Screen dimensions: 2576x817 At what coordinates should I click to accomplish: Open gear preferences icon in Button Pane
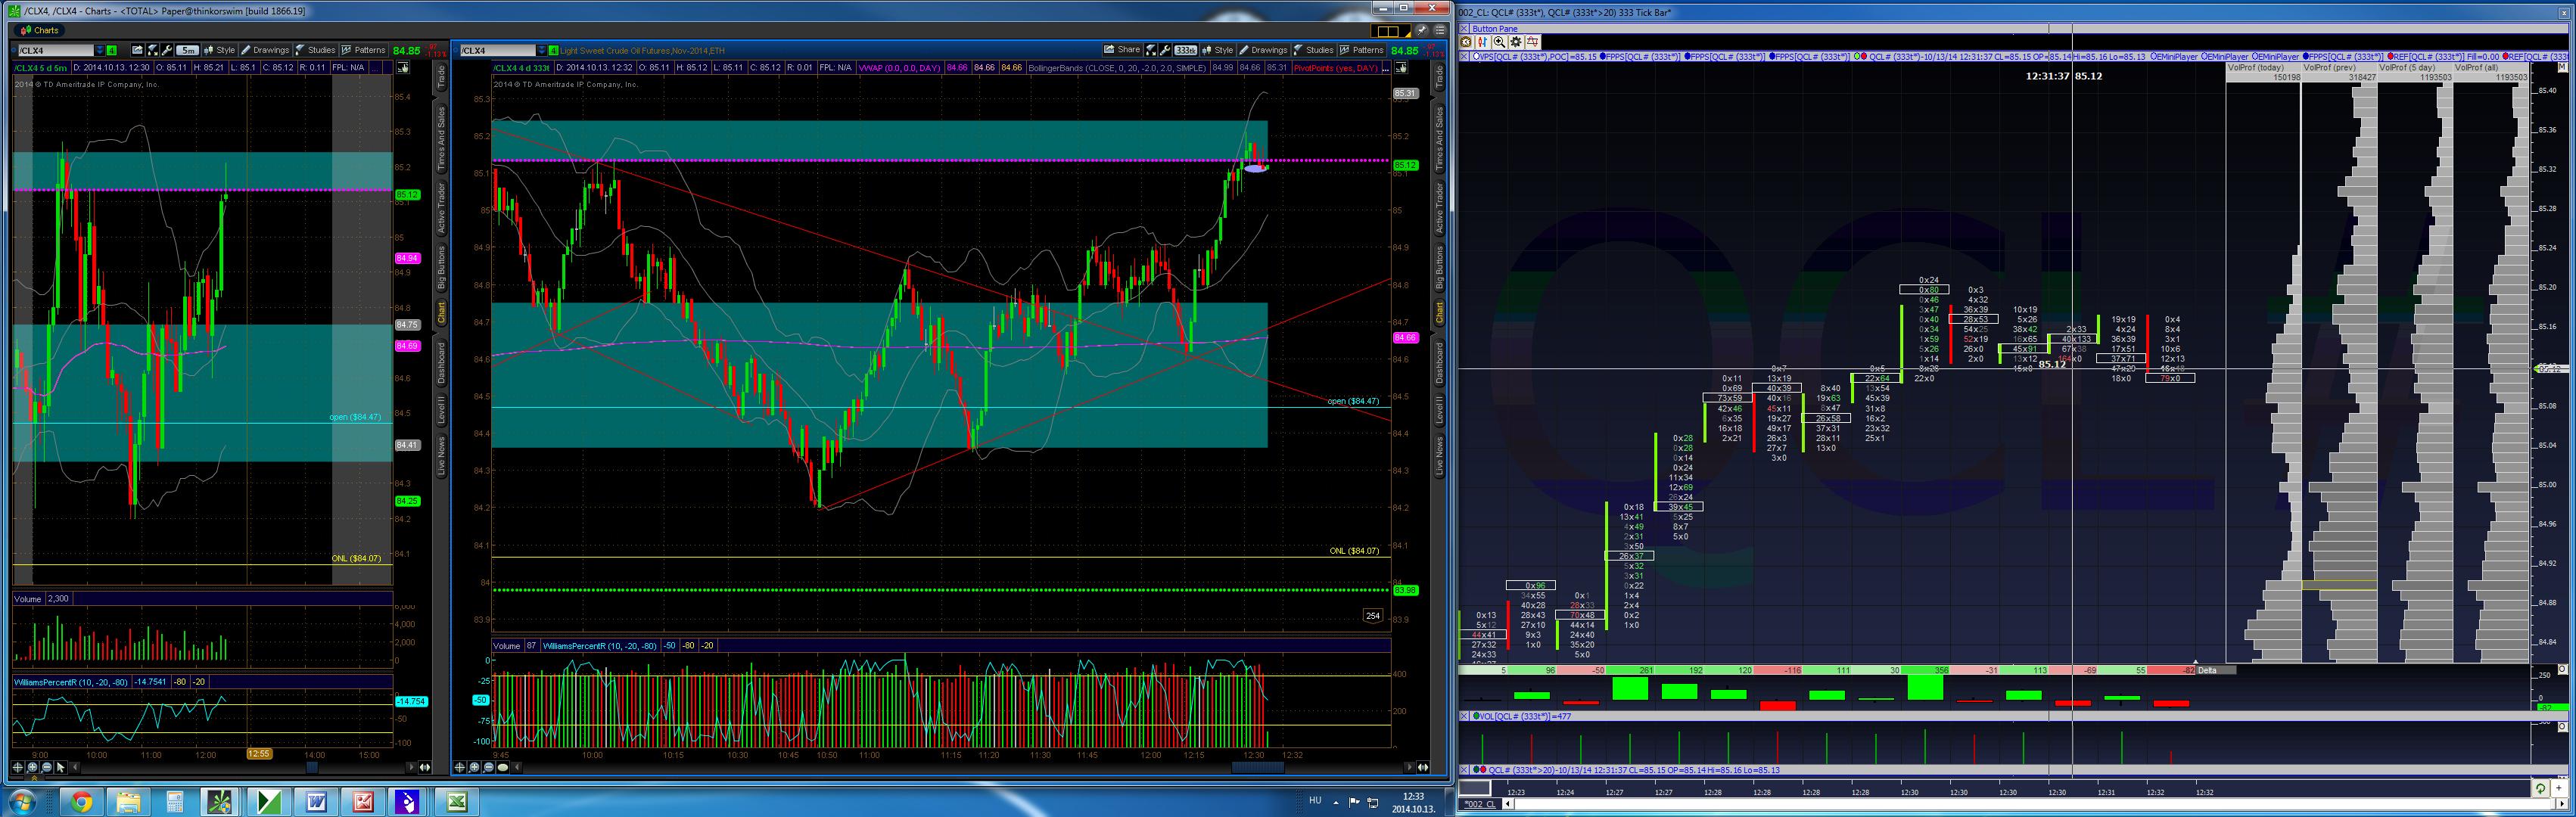[1516, 42]
